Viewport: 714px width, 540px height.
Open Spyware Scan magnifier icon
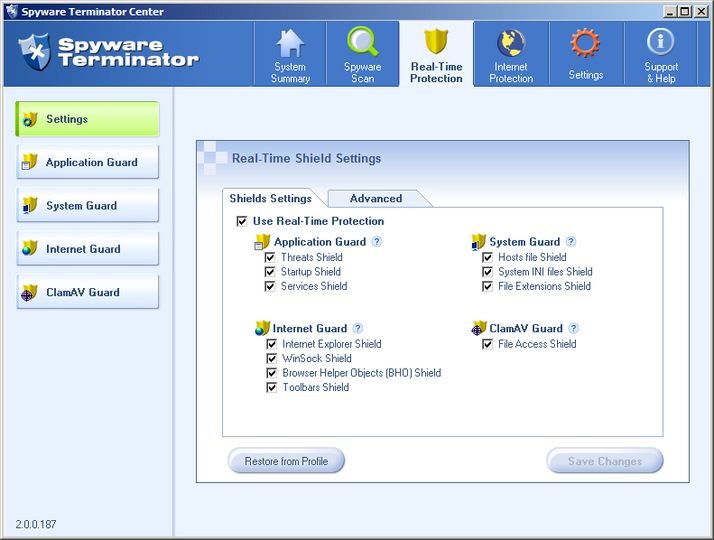point(362,41)
